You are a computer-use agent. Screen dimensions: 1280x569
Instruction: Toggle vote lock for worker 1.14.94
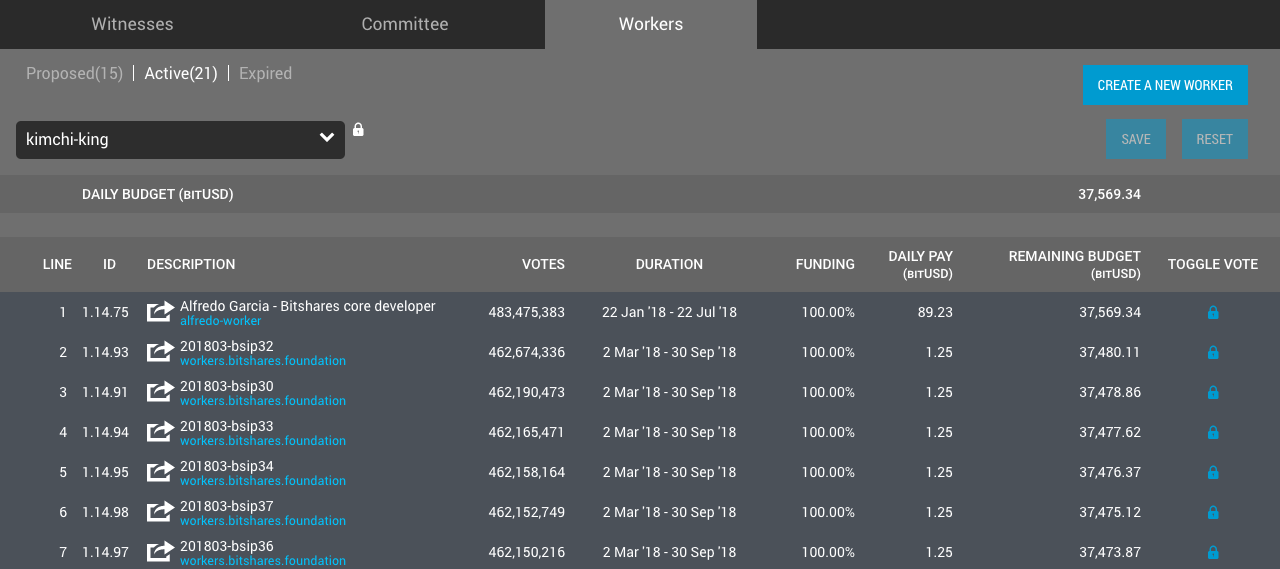pos(1213,433)
